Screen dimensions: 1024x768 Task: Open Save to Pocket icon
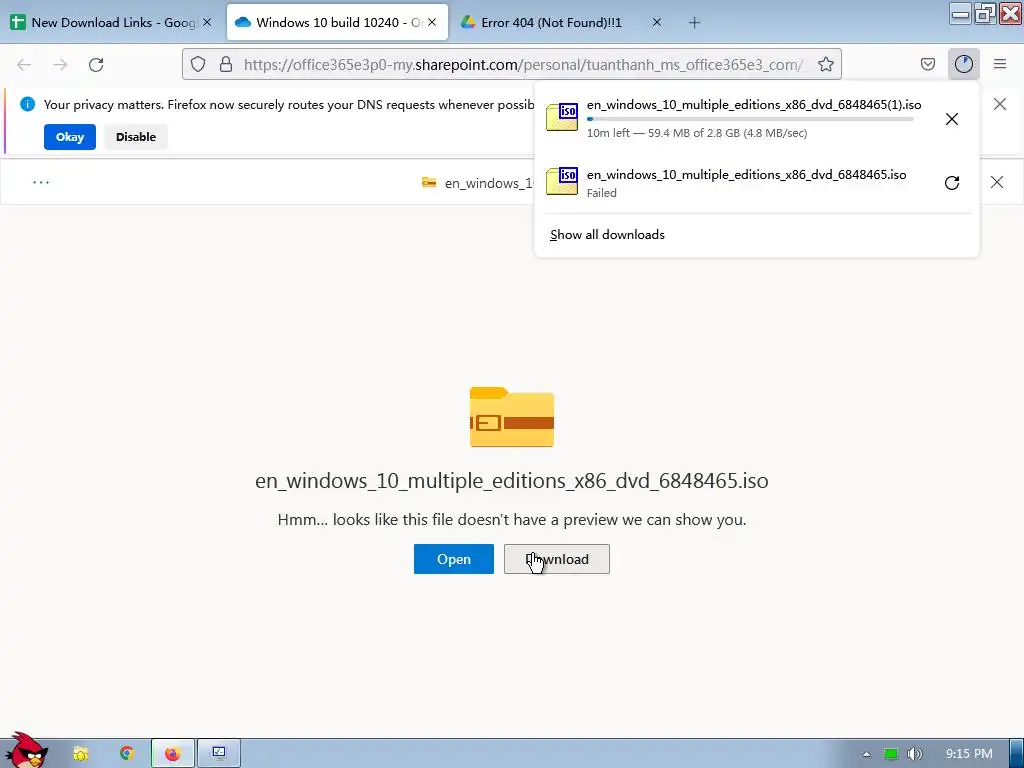coord(927,64)
